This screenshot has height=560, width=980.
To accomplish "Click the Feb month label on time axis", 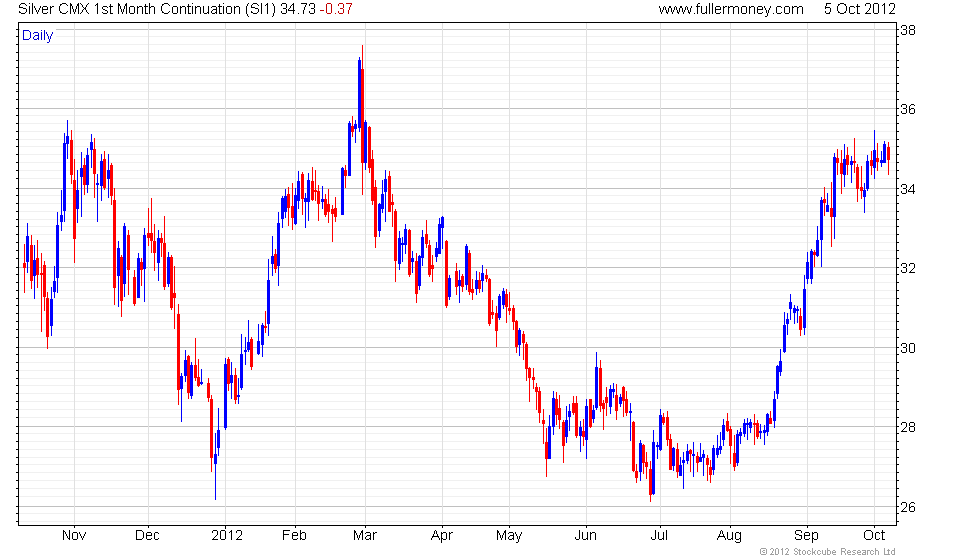I will [x=294, y=536].
